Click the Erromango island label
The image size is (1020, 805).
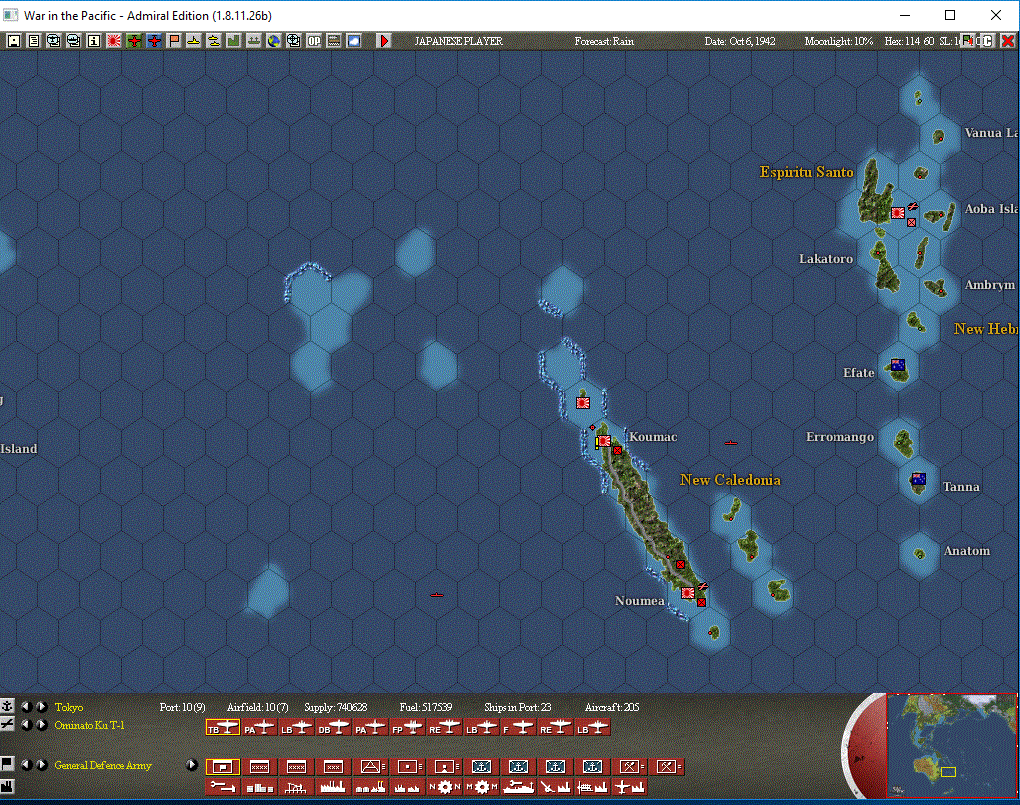(840, 437)
